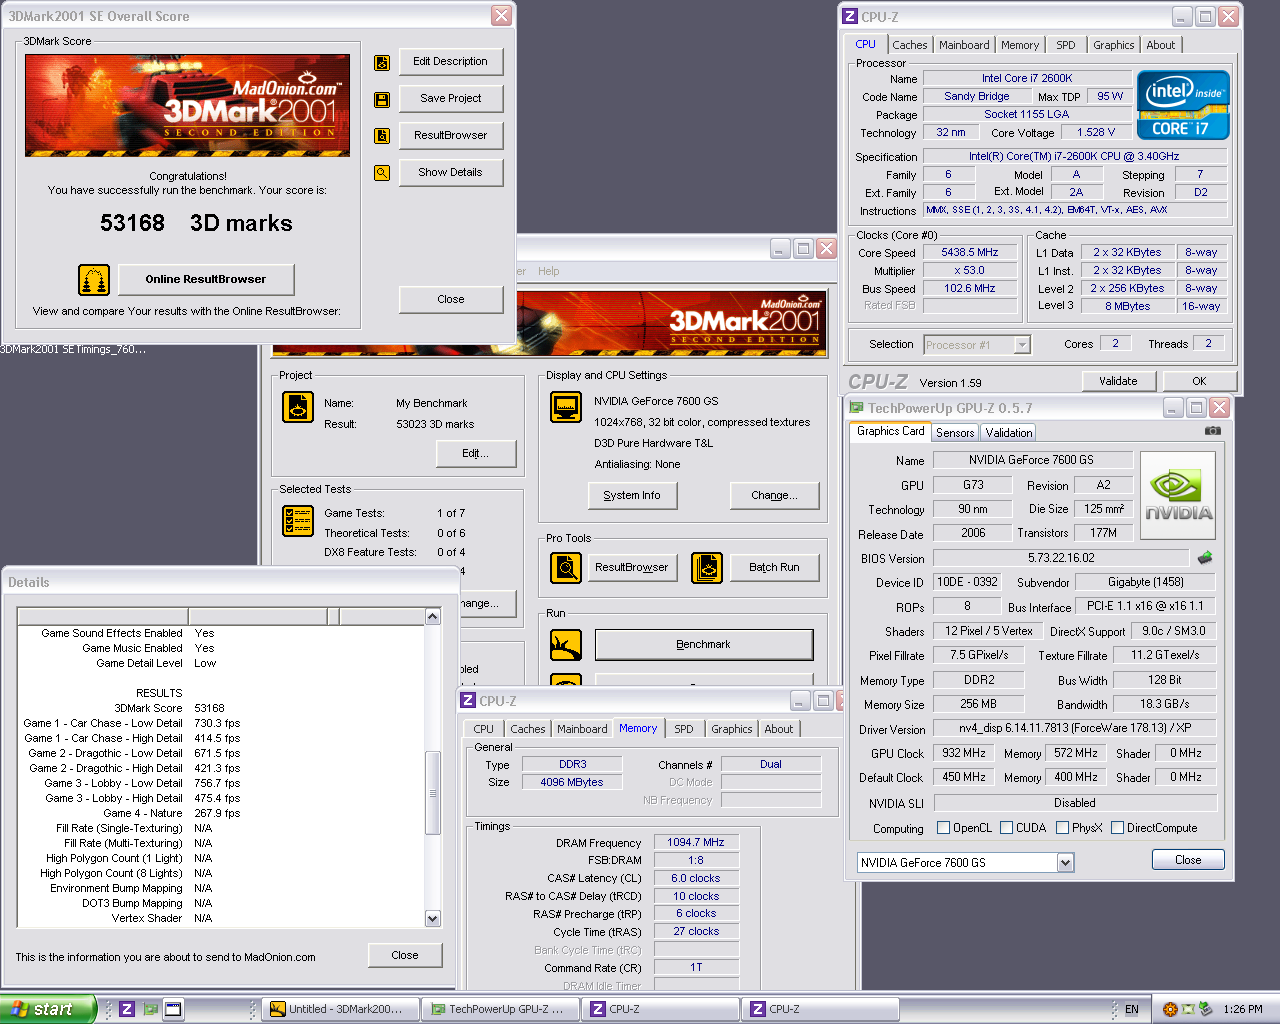Viewport: 1280px width, 1024px height.
Task: Switch to Untitled - 3DMark2001 taskbar button
Action: 338,1009
